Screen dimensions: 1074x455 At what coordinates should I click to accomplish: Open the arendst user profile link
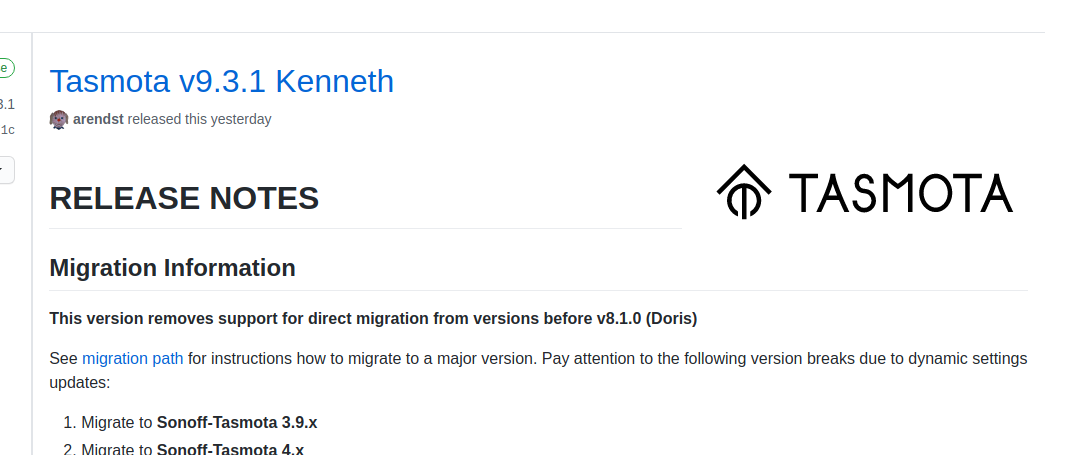(98, 119)
